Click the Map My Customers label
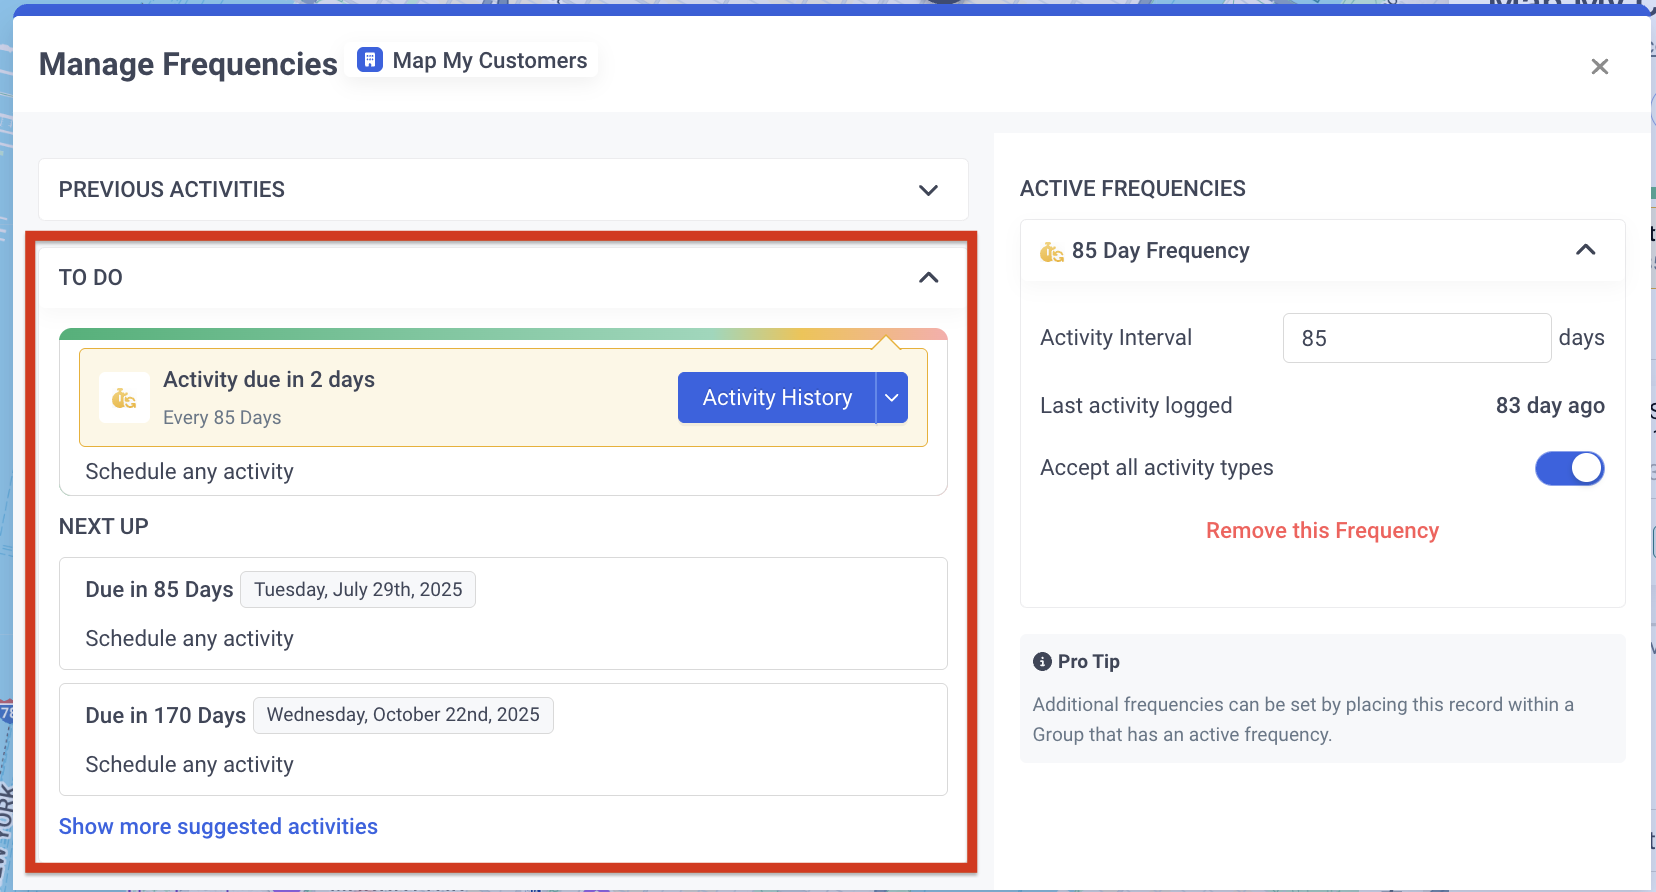 tap(490, 61)
